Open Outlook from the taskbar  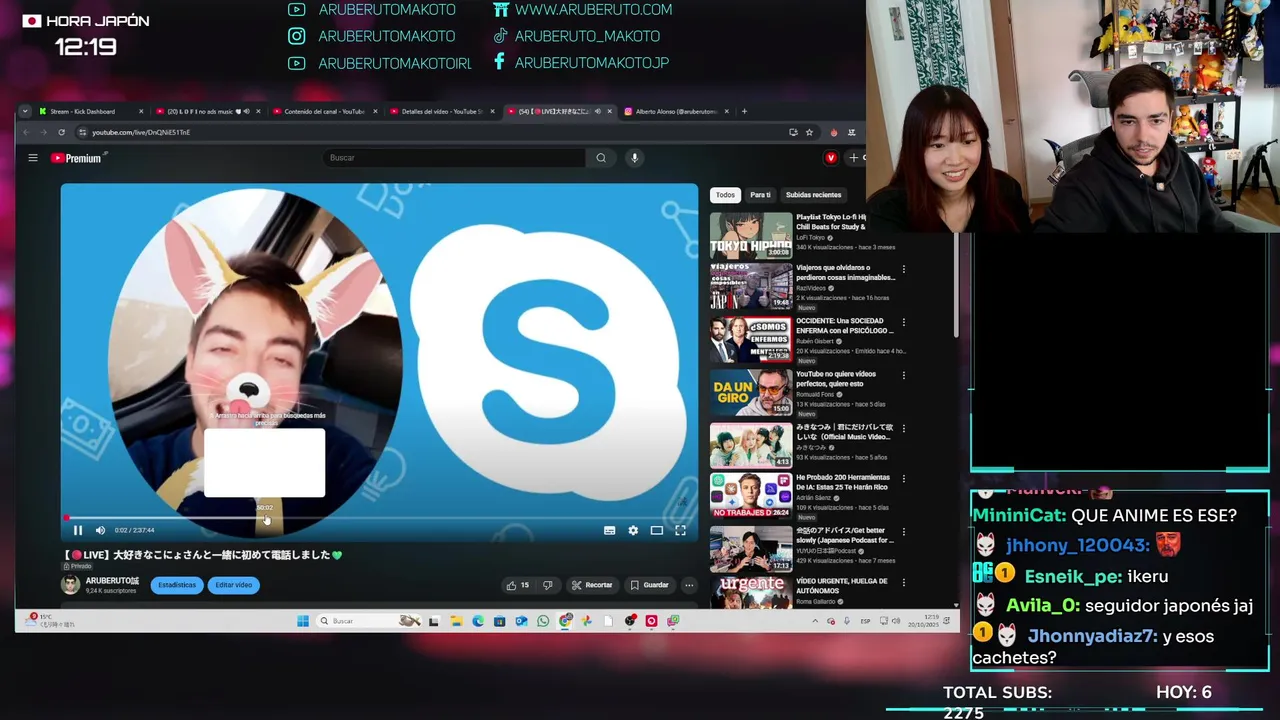click(521, 621)
